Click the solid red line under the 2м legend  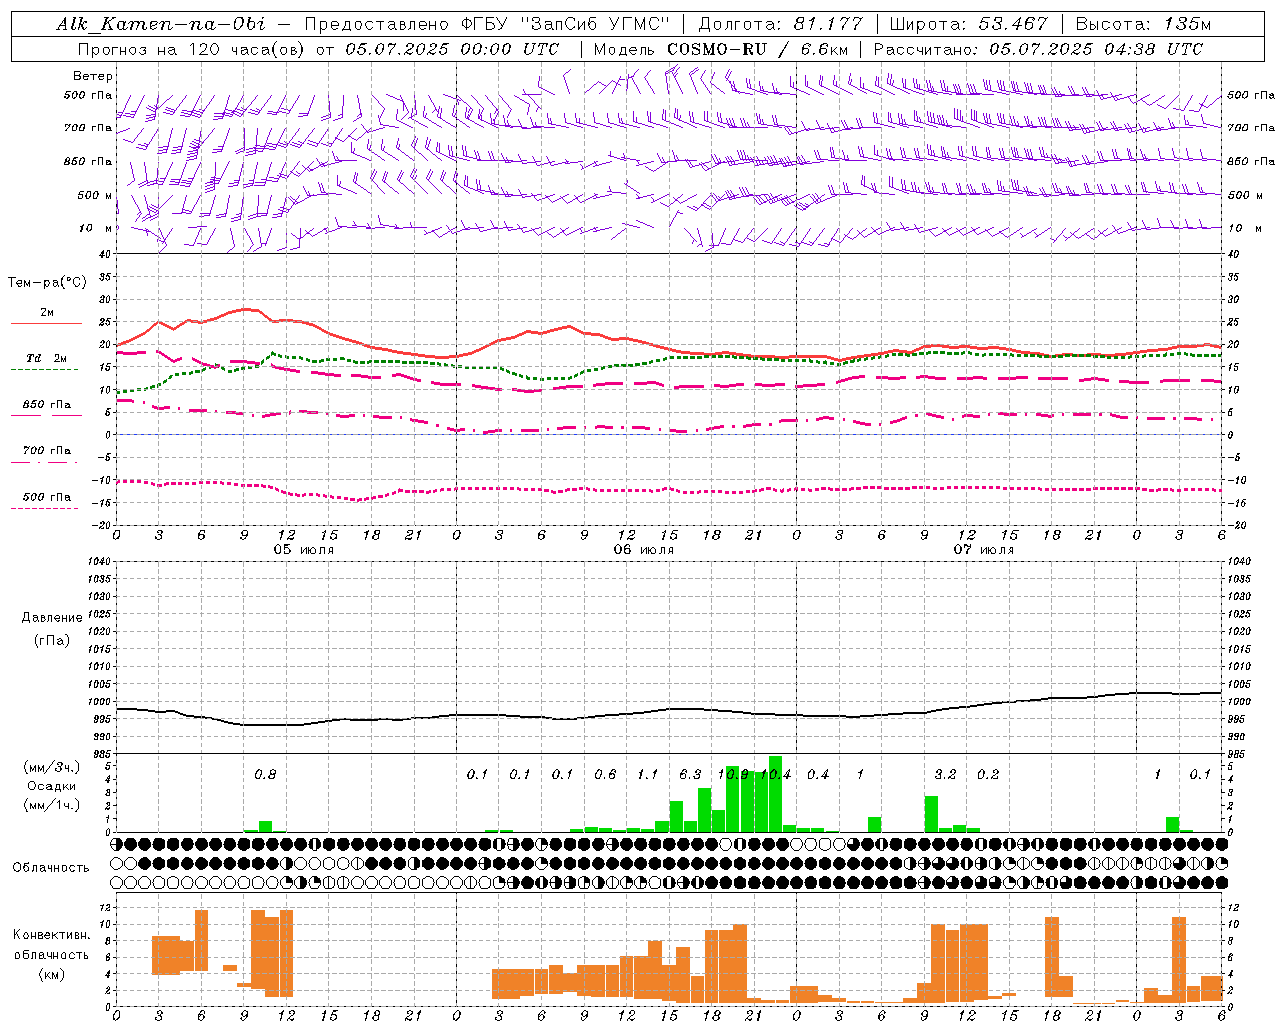(x=46, y=323)
